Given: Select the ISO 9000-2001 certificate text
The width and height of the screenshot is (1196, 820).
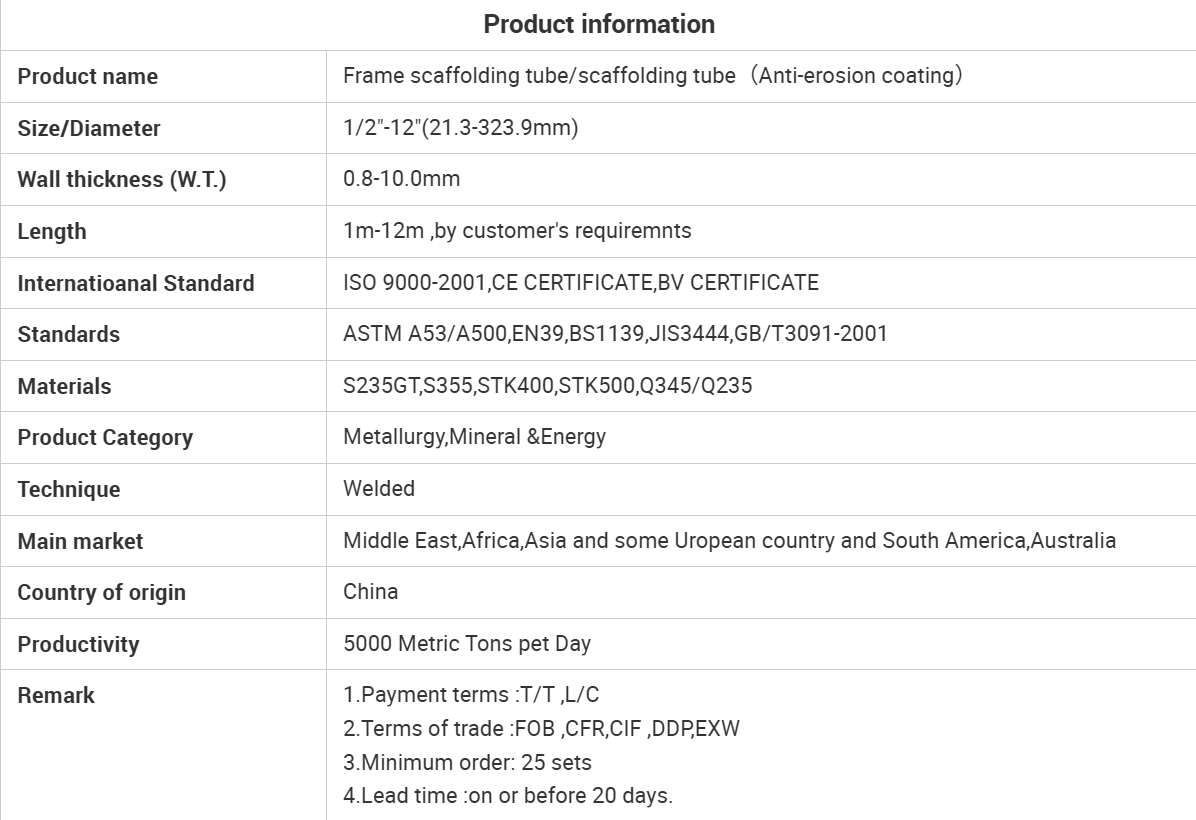Looking at the screenshot, I should (x=580, y=283).
